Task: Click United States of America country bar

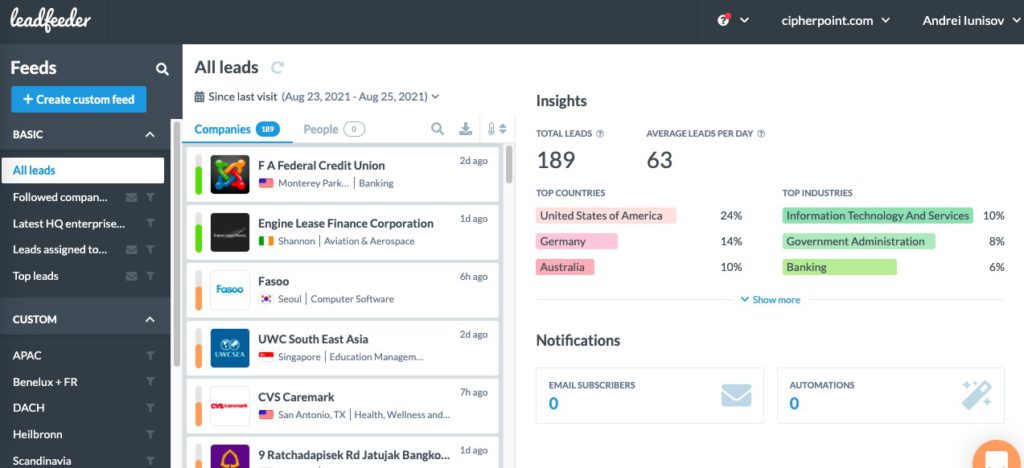Action: coord(606,215)
